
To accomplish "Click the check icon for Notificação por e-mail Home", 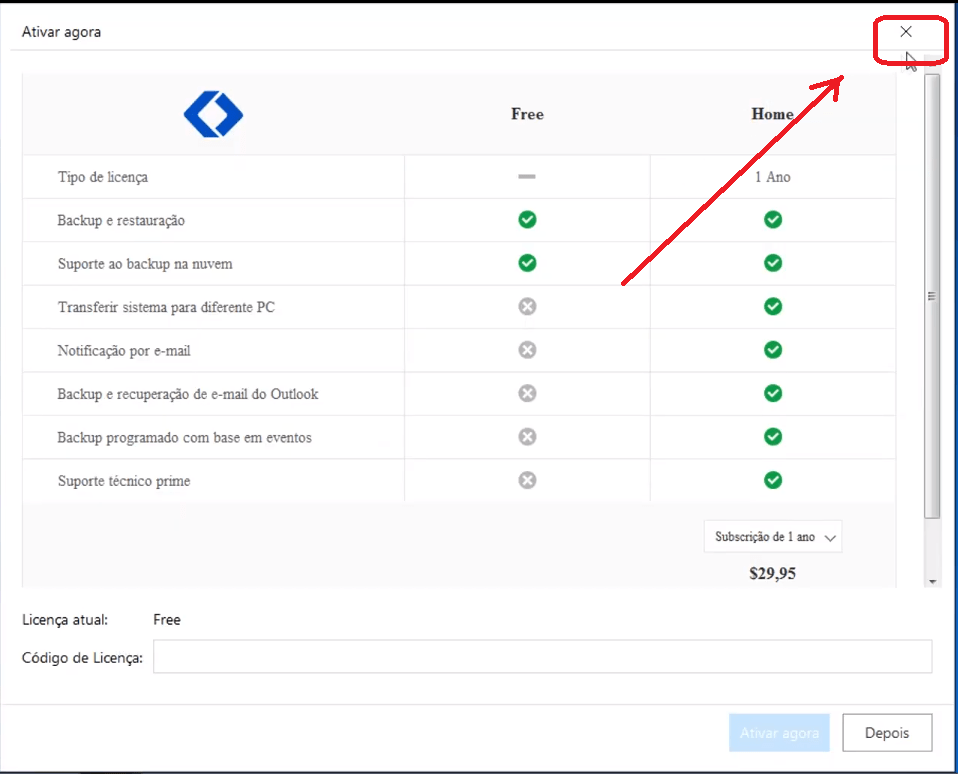I will 772,350.
